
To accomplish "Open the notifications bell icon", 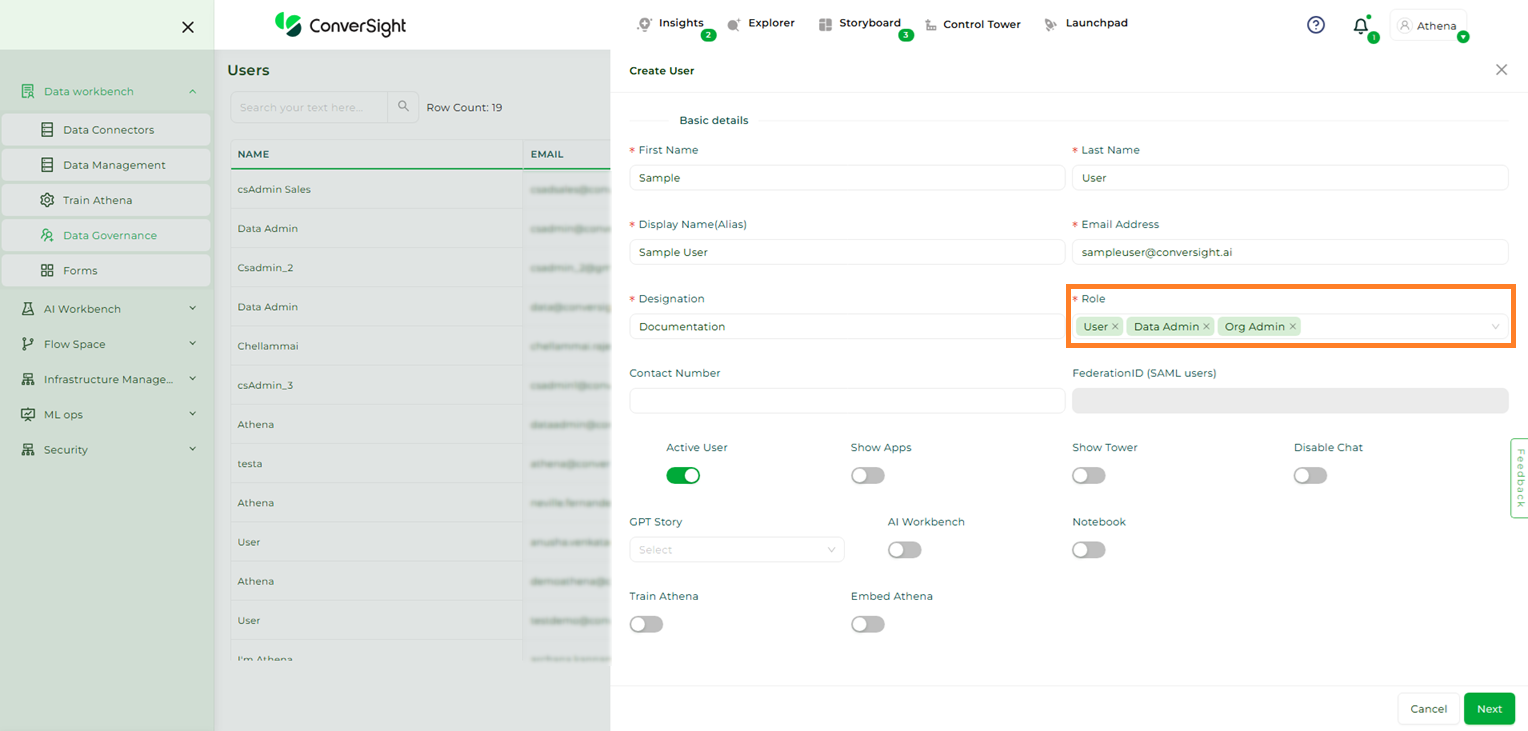I will [x=1360, y=26].
